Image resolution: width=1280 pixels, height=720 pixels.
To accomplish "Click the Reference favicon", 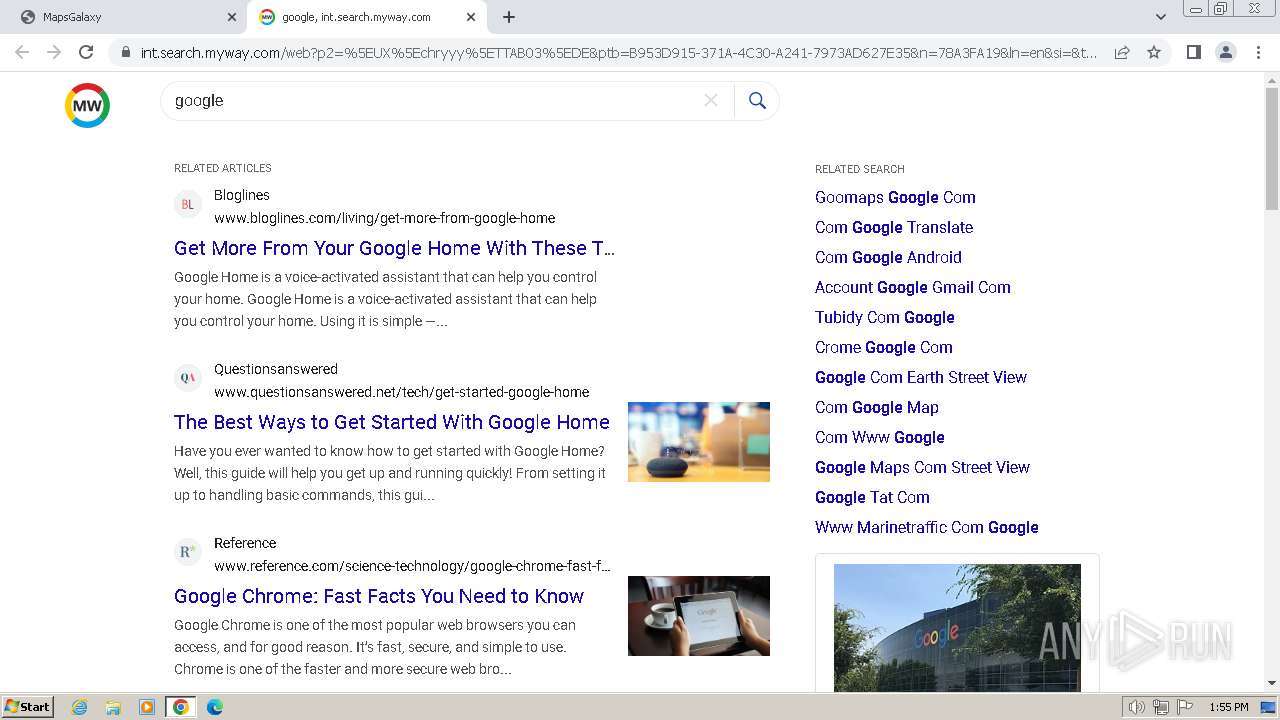I will coord(187,552).
